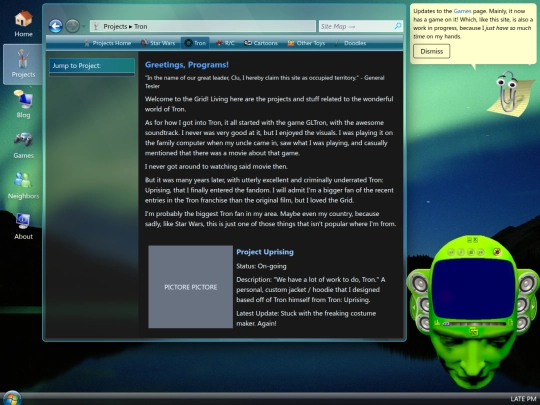
Task: Open the Project Uprising link
Action: pos(265,252)
